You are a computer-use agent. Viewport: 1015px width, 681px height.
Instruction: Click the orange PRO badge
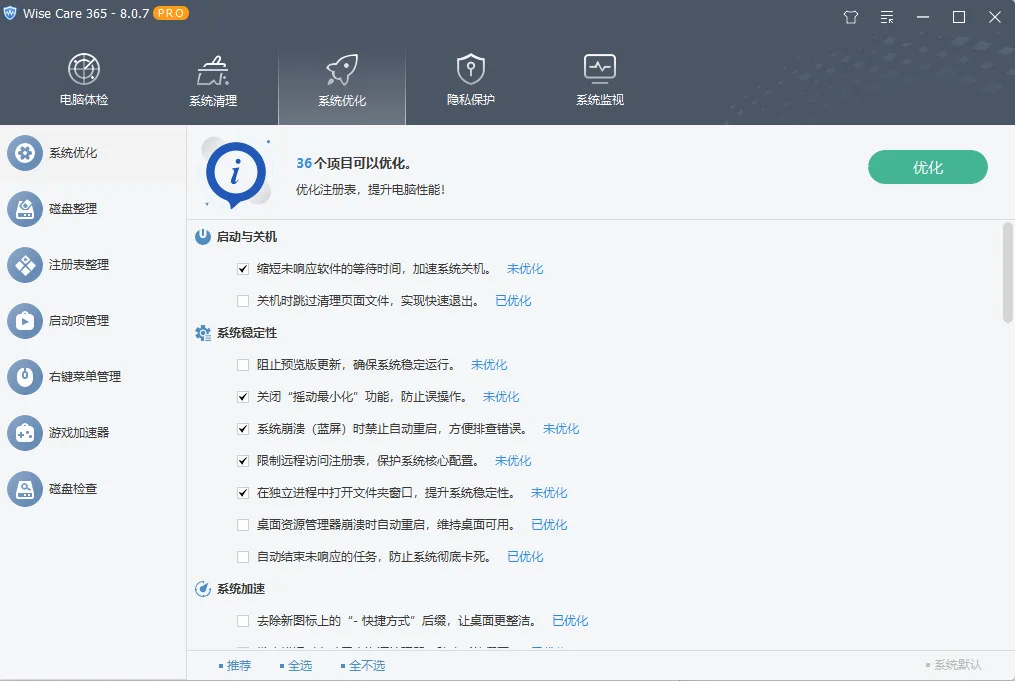170,13
